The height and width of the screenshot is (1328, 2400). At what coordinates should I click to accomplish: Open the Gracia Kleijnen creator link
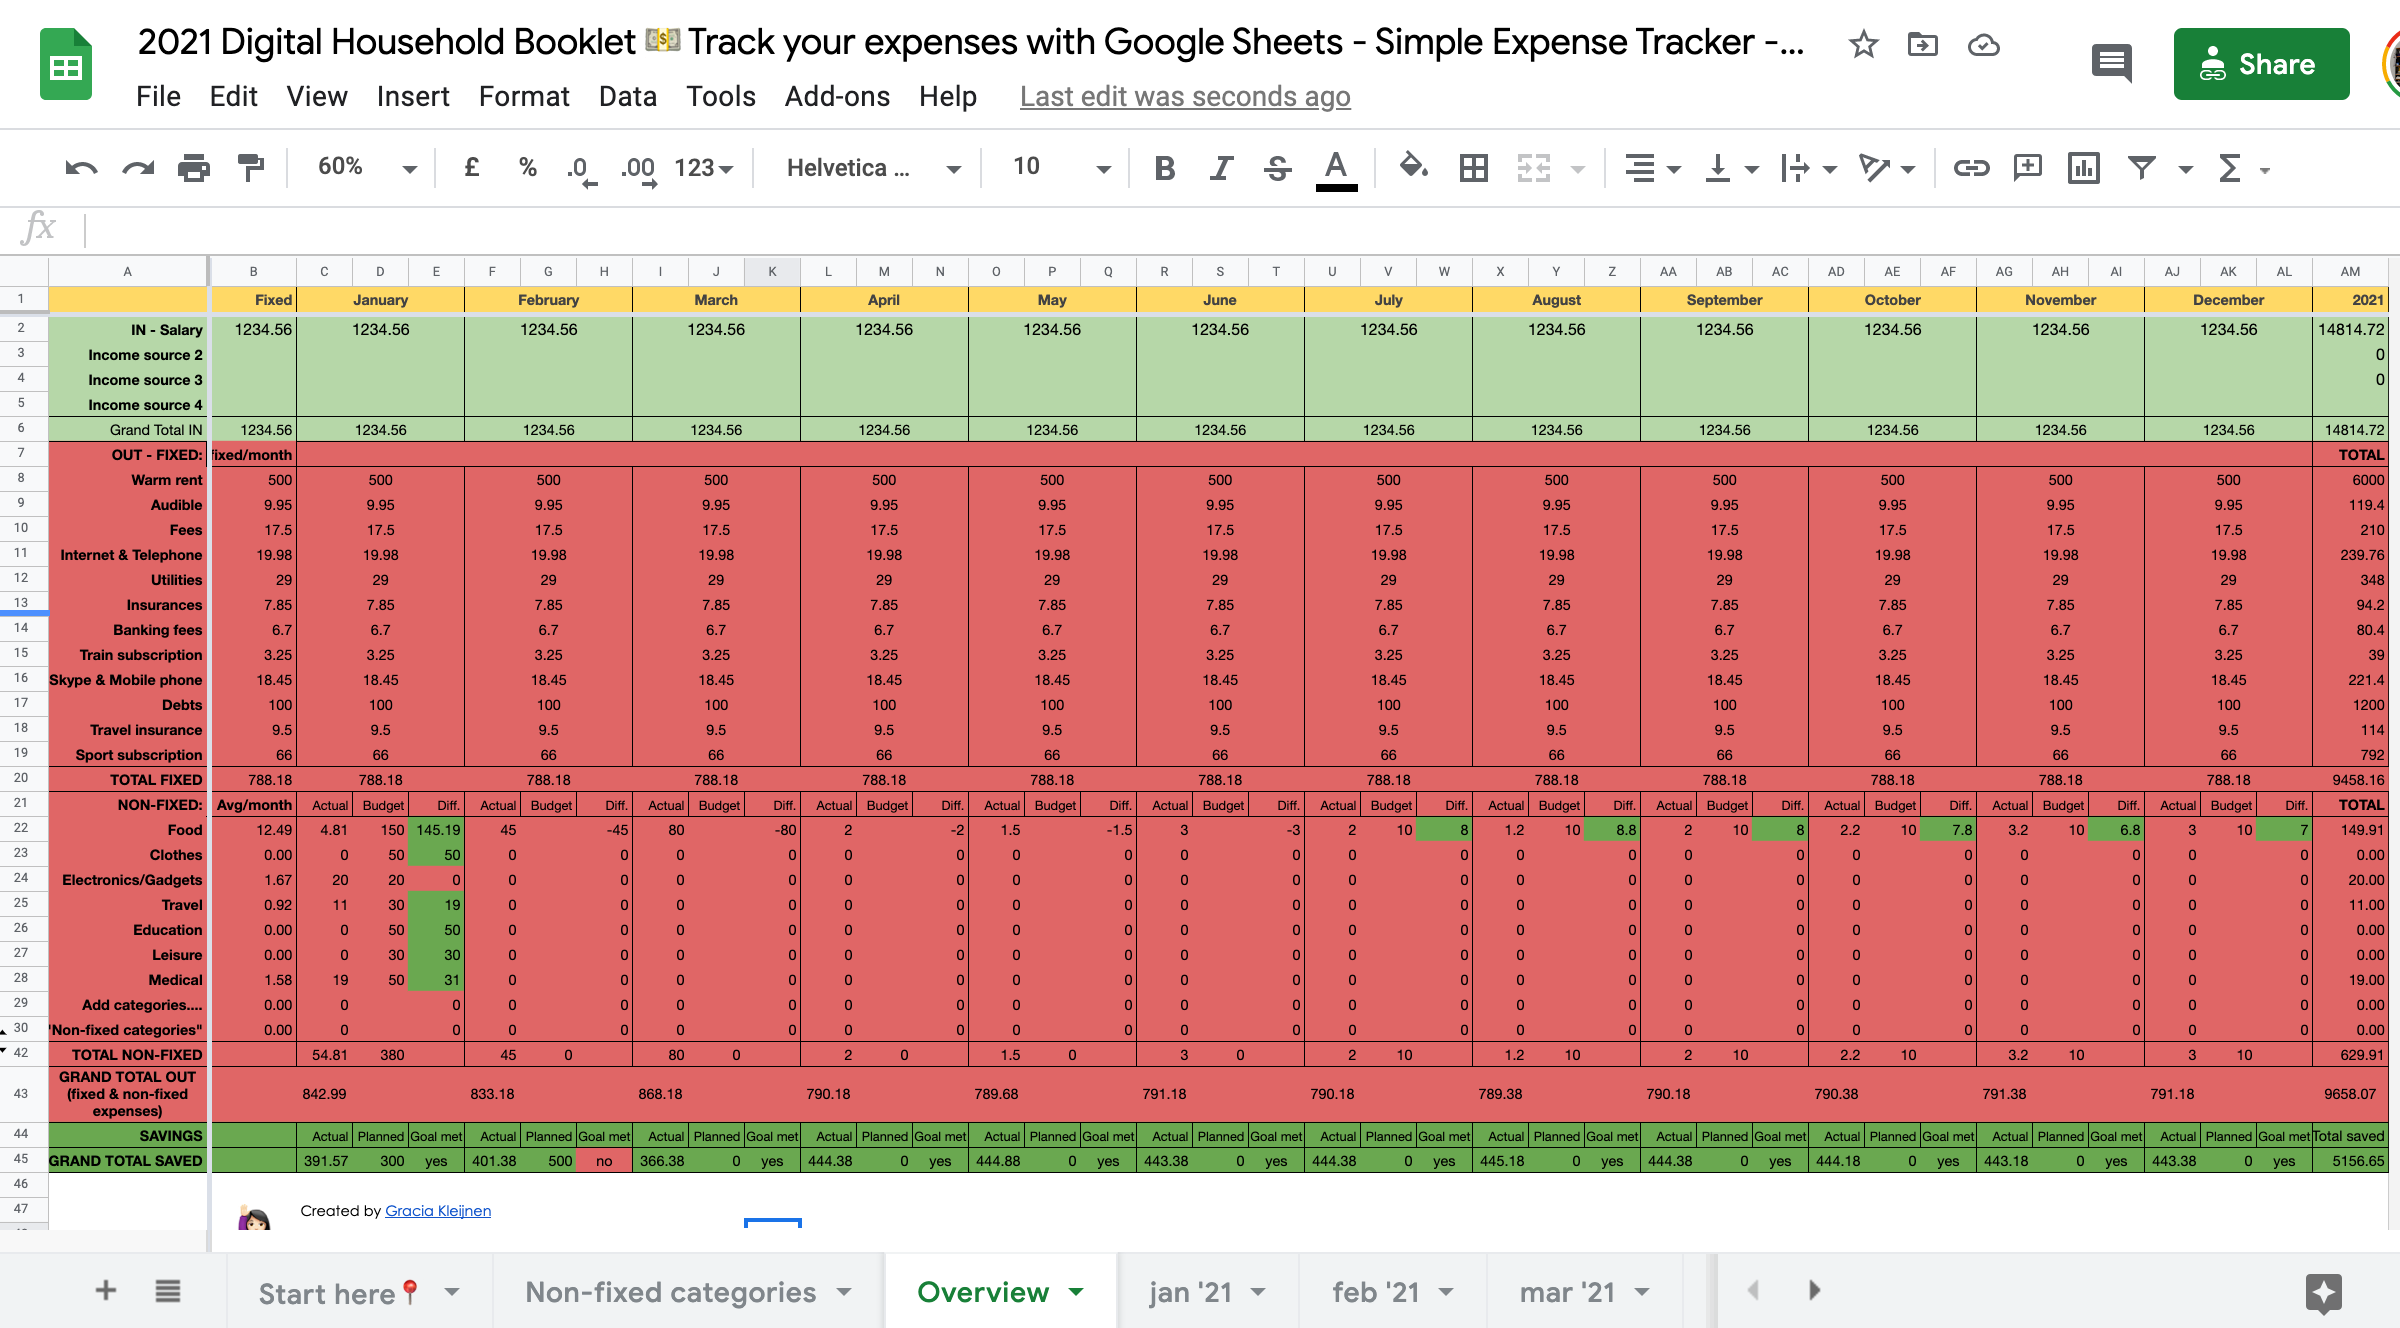pyautogui.click(x=438, y=1210)
